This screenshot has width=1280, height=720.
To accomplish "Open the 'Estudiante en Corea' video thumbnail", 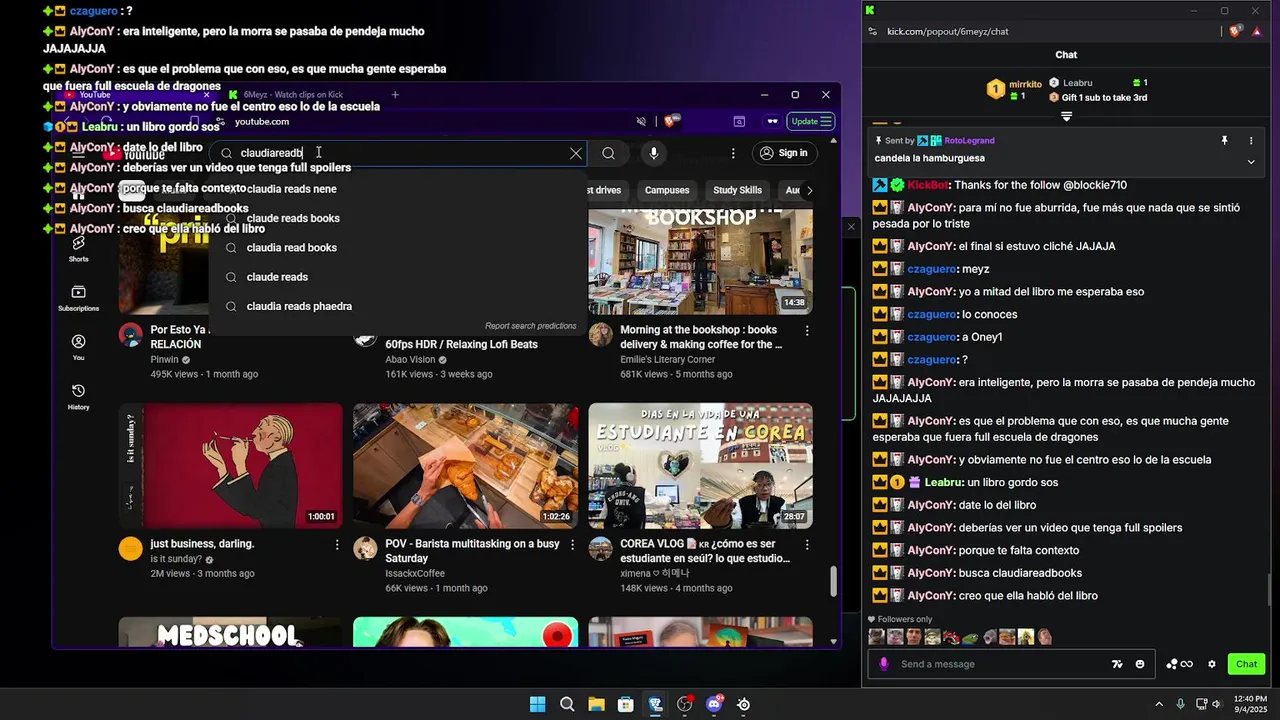I will pos(700,466).
